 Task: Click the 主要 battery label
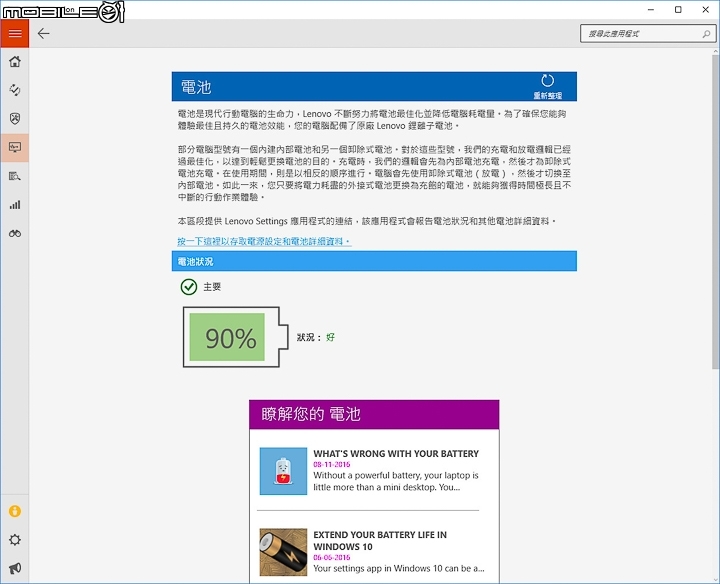point(212,287)
